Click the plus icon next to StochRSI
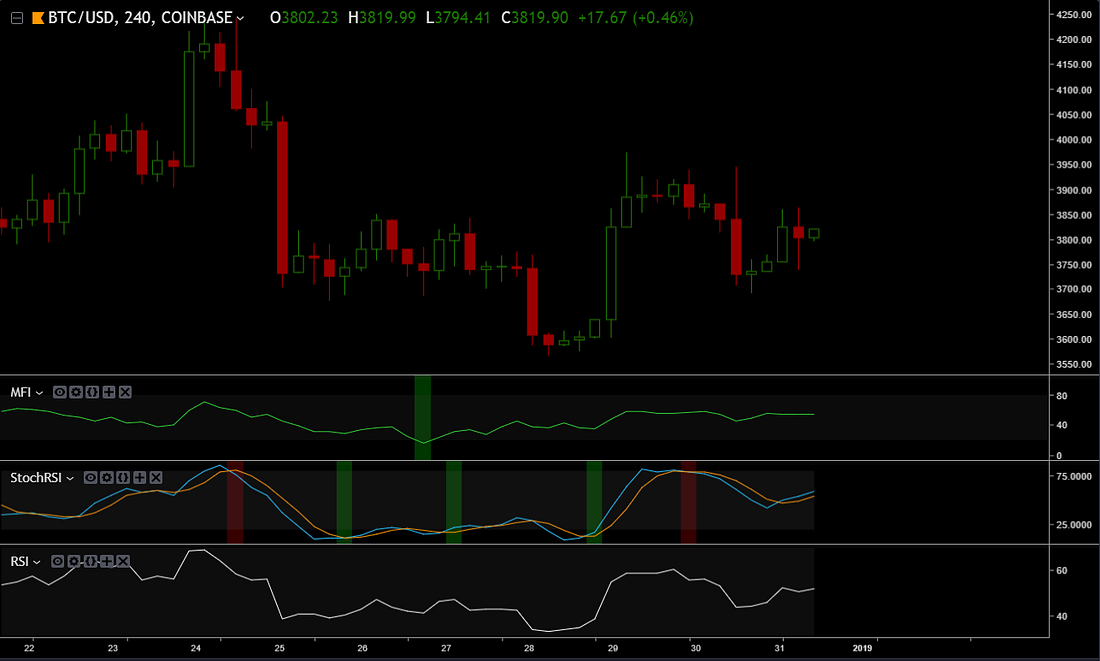The width and height of the screenshot is (1100, 661). (140, 478)
